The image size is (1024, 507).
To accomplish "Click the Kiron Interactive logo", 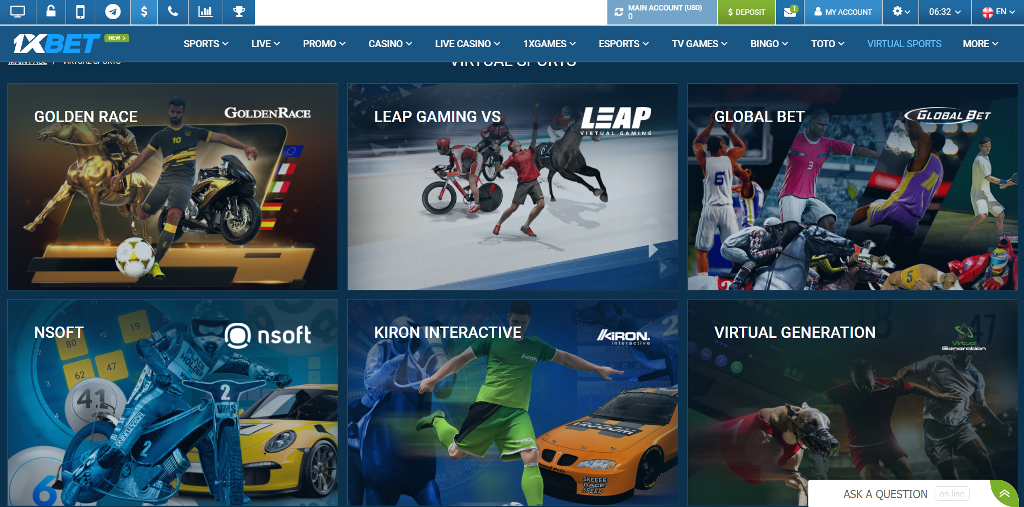I will [624, 336].
